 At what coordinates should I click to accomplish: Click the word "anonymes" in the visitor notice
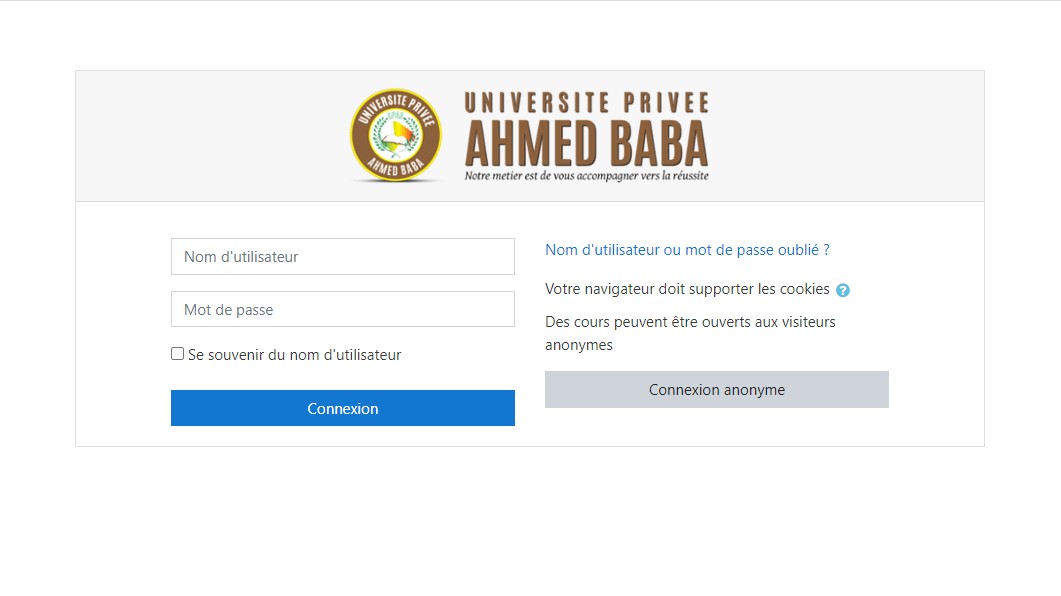point(579,345)
